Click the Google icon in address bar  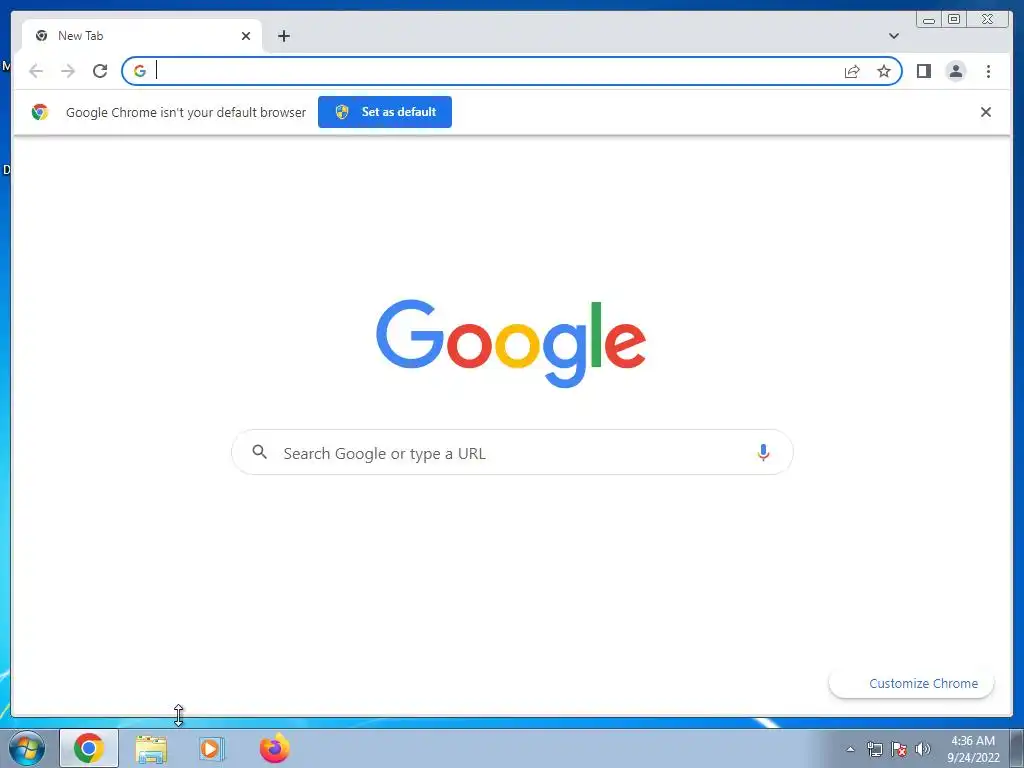140,71
